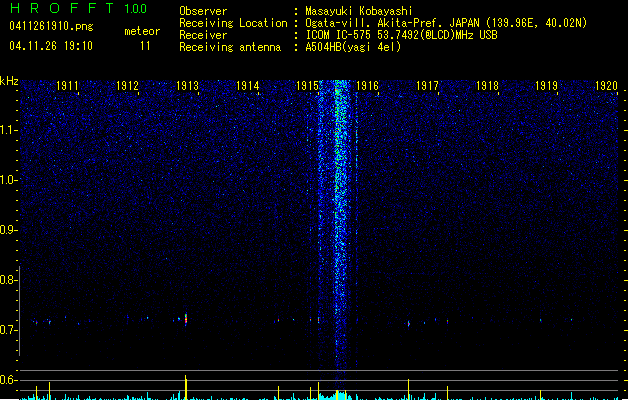Click the 1920 time axis marker

point(606,86)
